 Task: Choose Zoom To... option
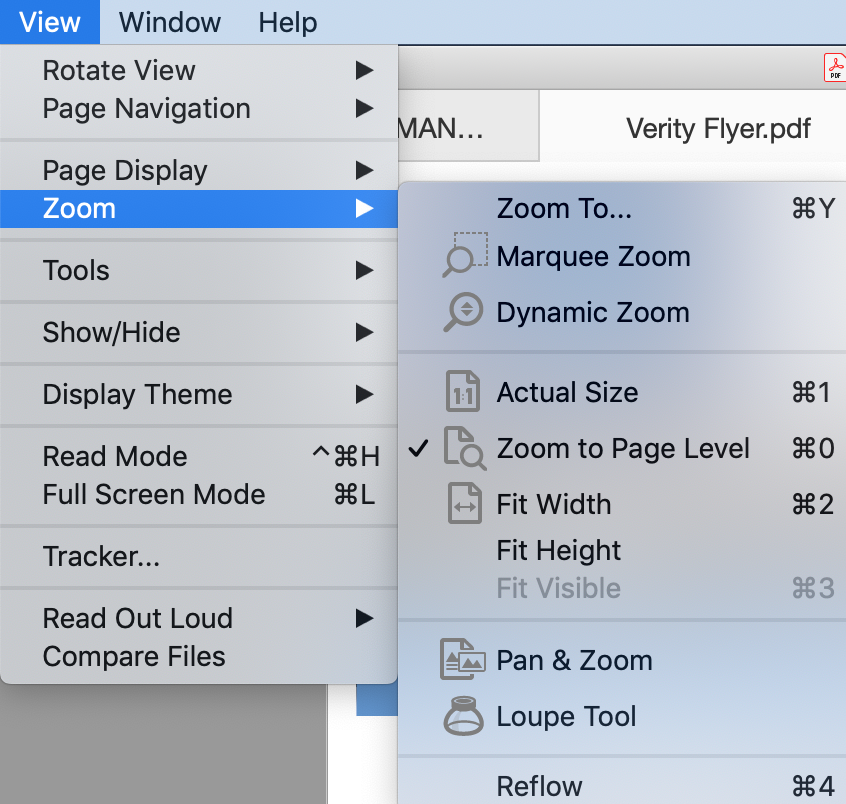[564, 209]
